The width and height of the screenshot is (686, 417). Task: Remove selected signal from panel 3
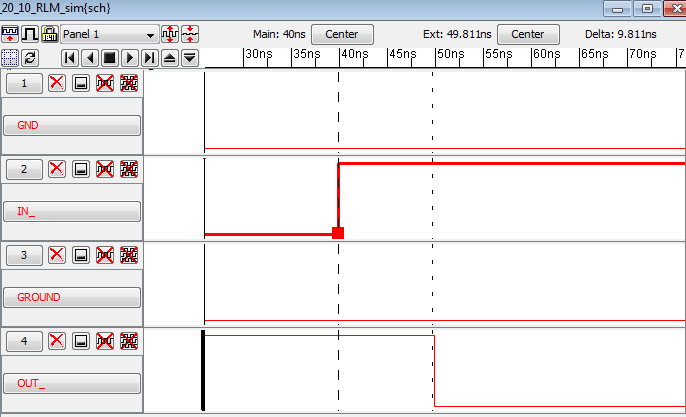pyautogui.click(x=105, y=255)
